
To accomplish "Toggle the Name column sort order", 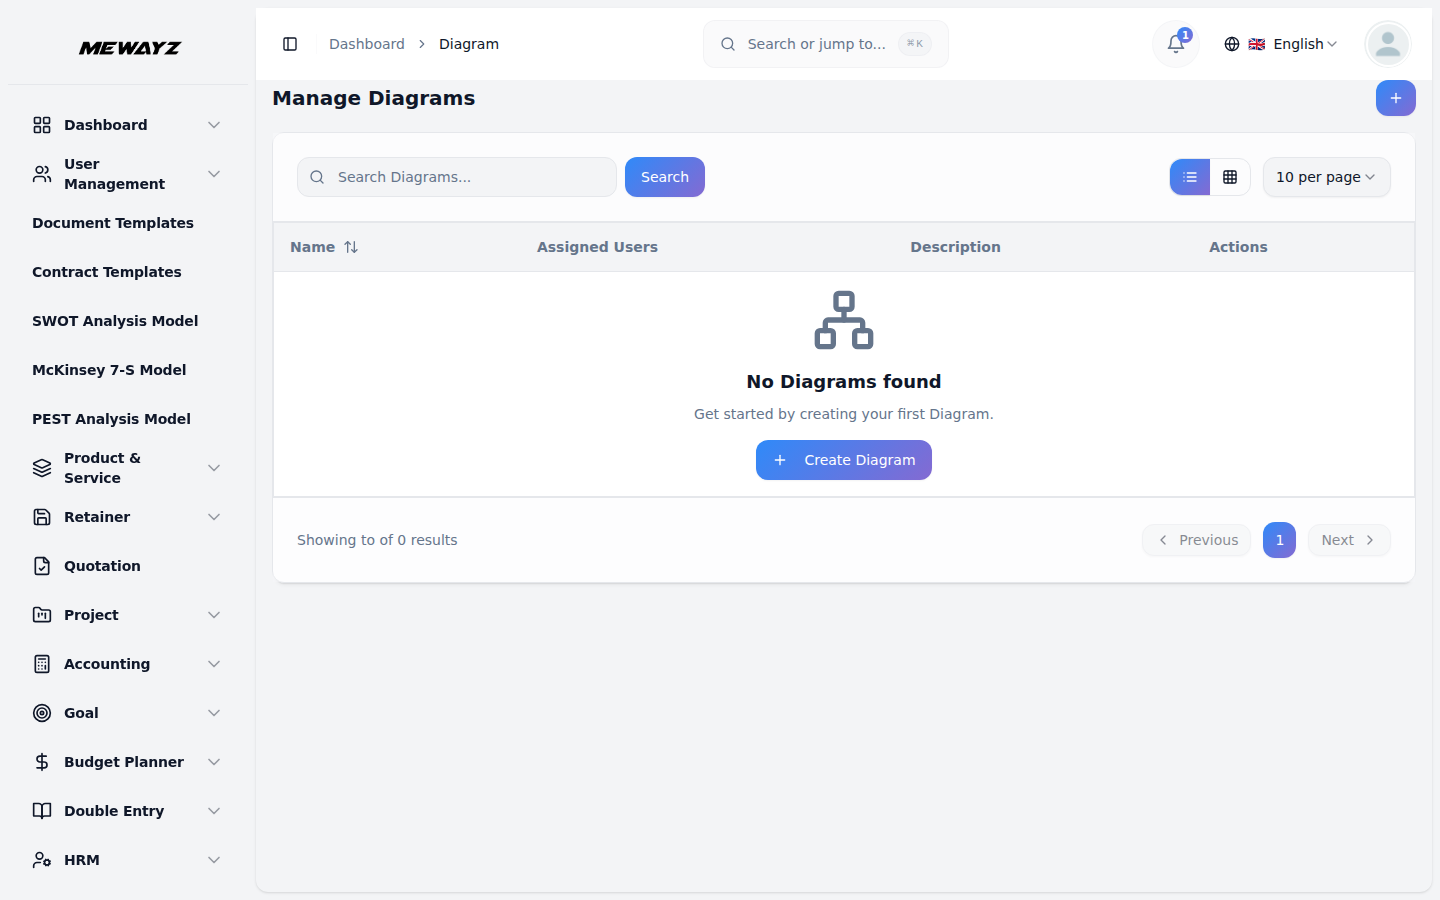I will [x=351, y=246].
